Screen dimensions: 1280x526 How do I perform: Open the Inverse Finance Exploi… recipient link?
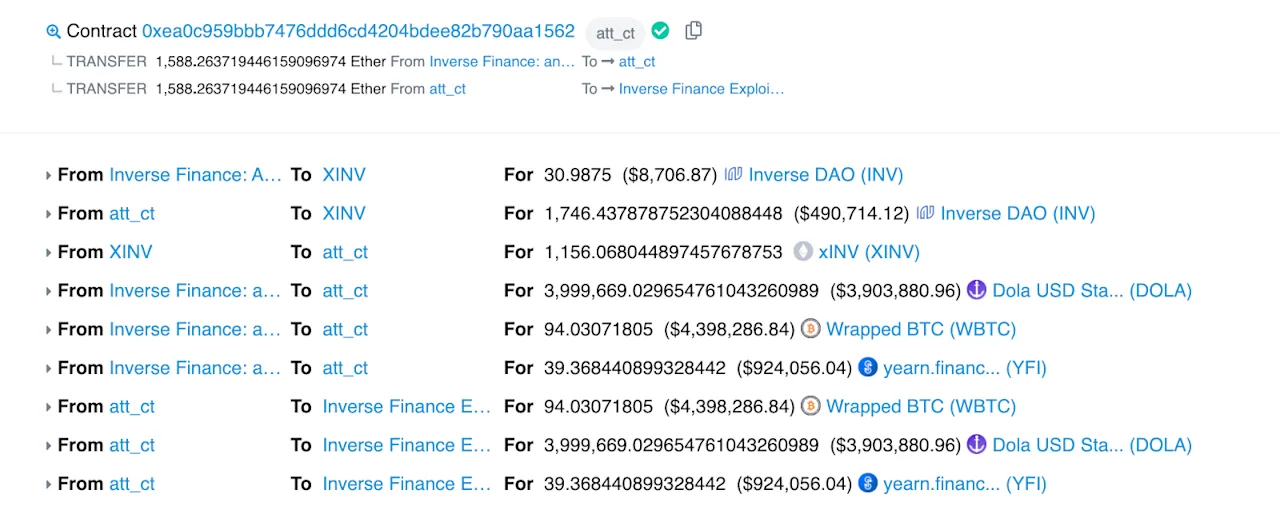tap(701, 89)
